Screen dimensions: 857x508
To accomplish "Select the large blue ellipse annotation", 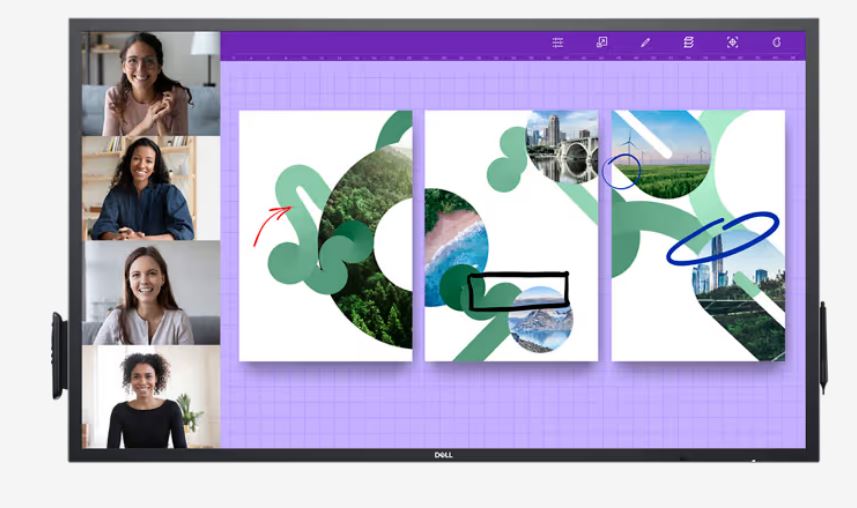I will [x=722, y=237].
